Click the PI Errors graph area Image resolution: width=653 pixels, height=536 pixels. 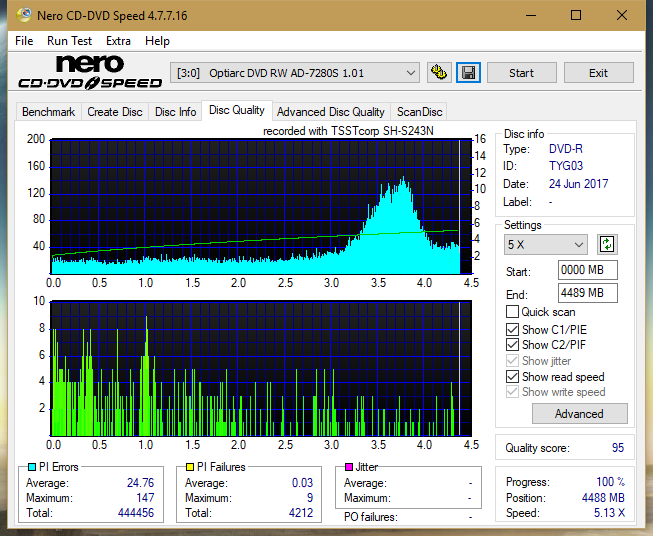click(261, 207)
